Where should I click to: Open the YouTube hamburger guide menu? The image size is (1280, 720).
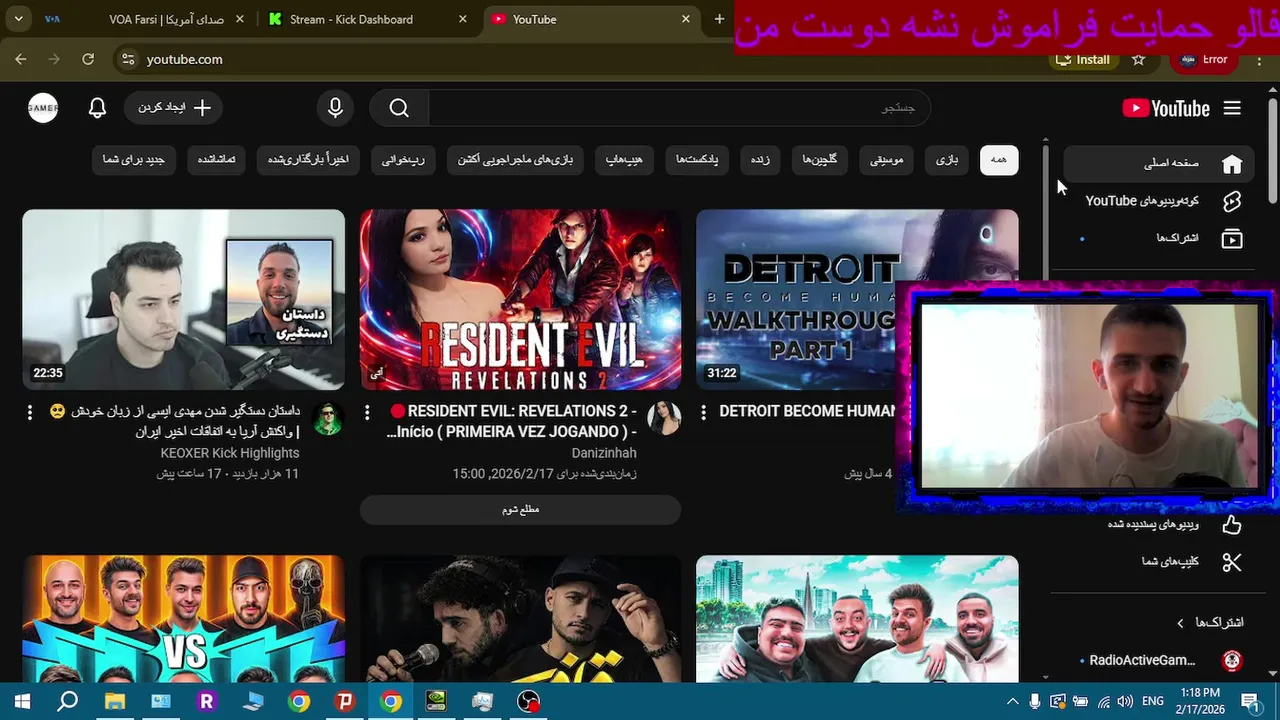point(1232,108)
